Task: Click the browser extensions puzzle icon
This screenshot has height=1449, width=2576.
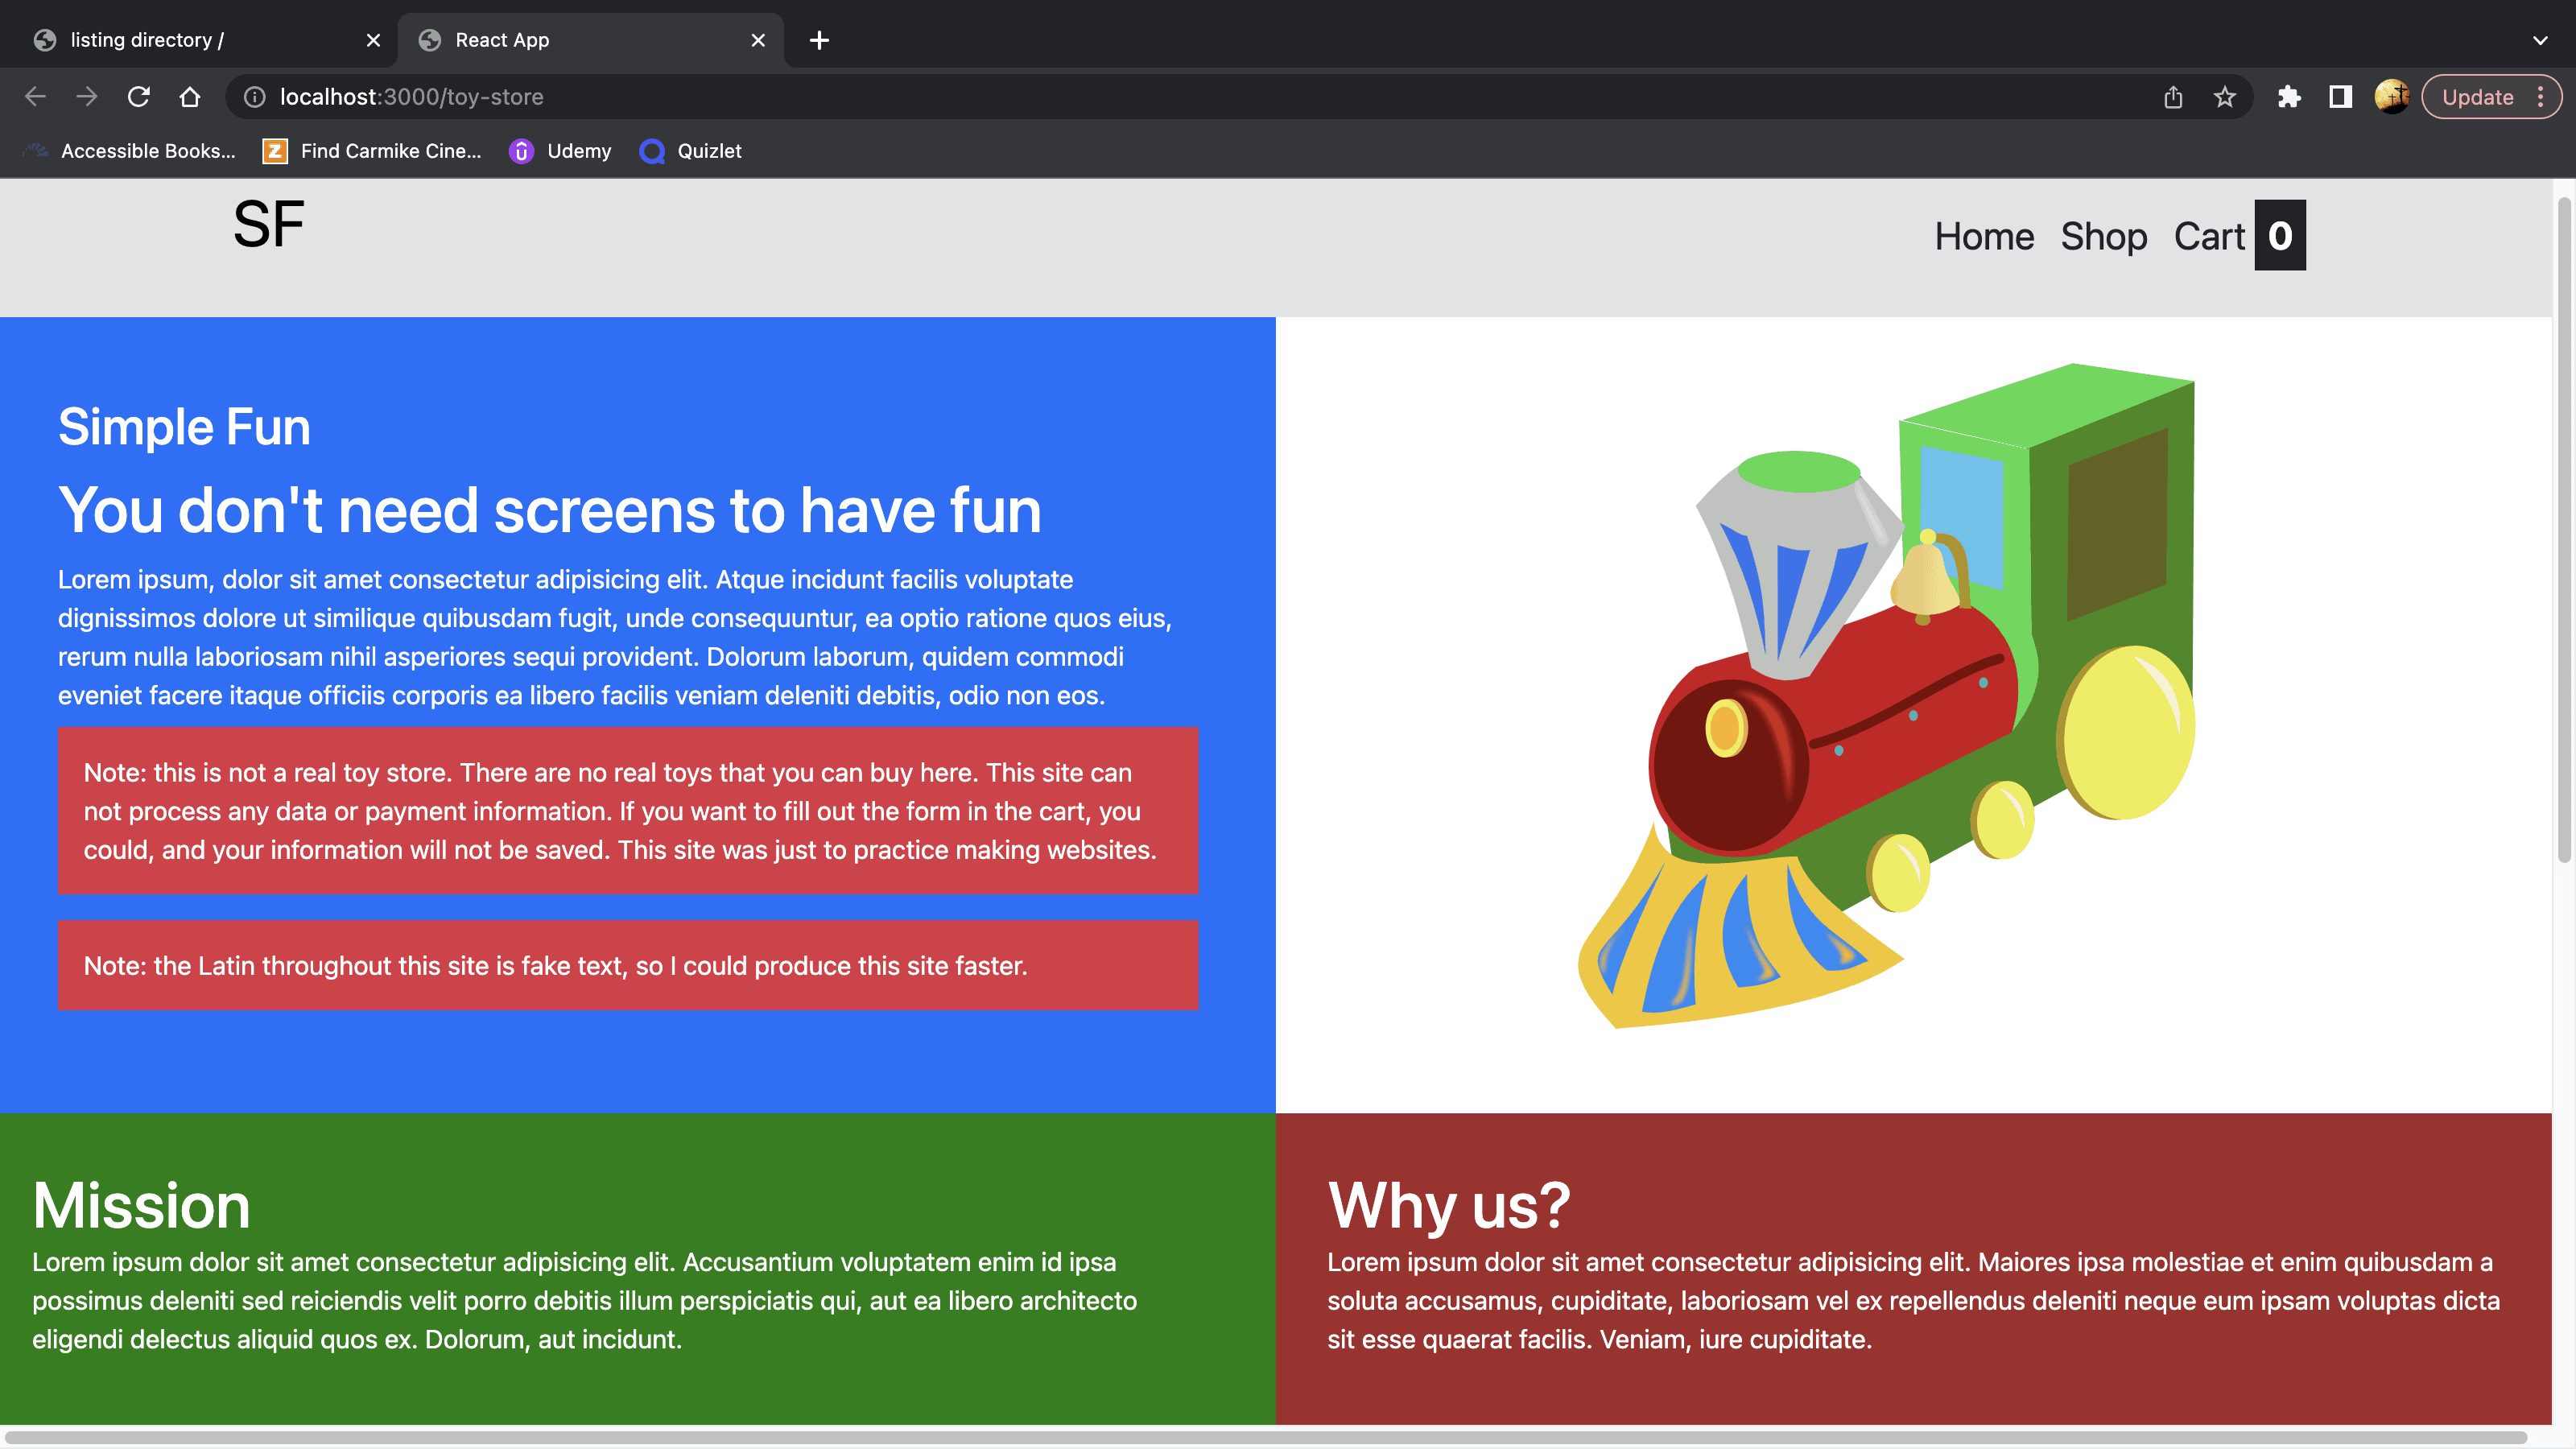Action: (x=2289, y=97)
